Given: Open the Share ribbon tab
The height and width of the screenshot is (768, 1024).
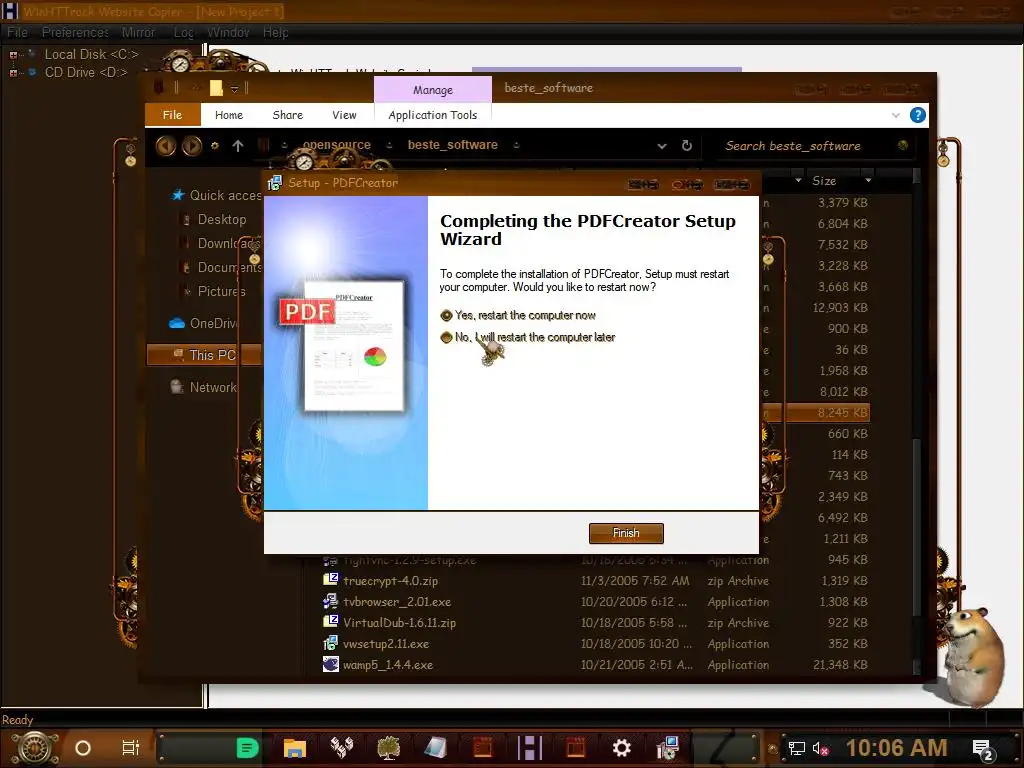Looking at the screenshot, I should 287,115.
